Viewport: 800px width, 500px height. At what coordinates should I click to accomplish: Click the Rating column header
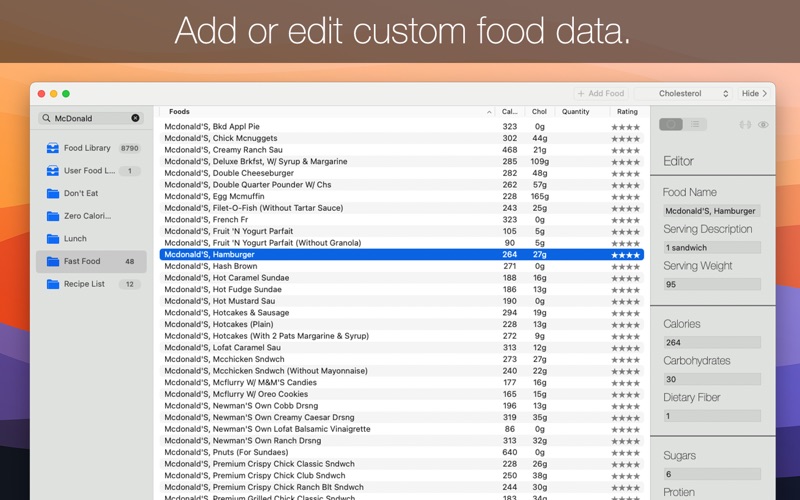point(627,111)
